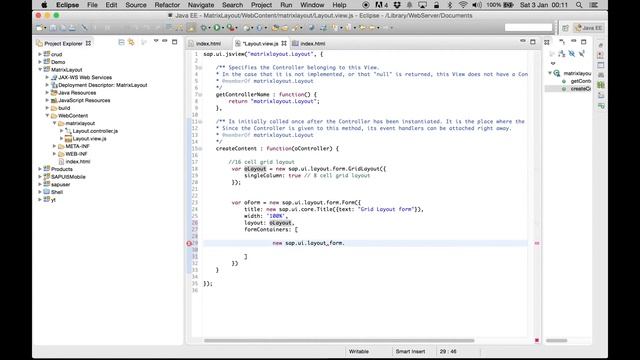Click the error marker on line 29

189,243
